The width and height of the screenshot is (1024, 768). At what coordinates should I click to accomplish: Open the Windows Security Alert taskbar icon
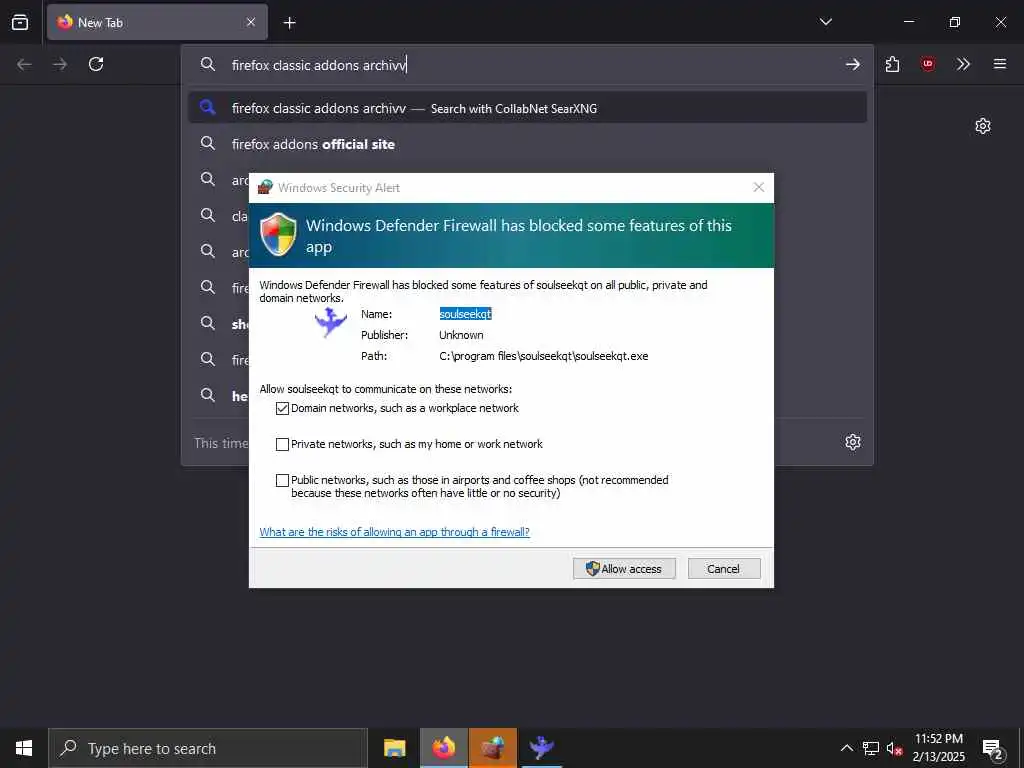(492, 748)
